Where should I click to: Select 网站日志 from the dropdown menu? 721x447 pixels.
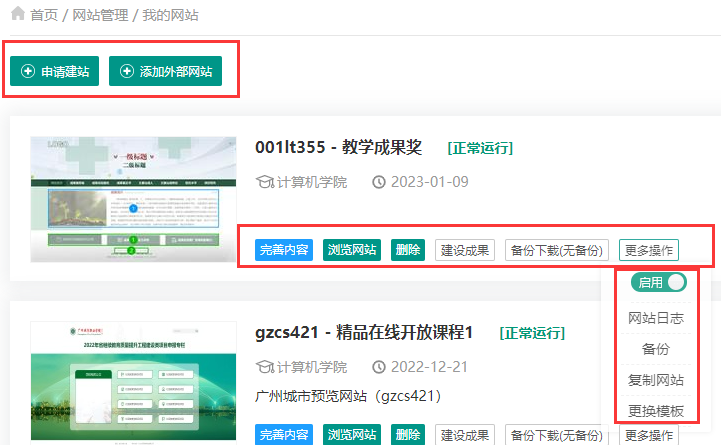(656, 318)
